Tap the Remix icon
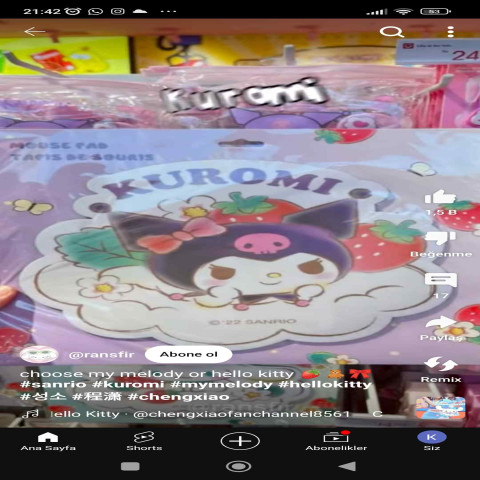The image size is (480, 480). click(x=440, y=364)
